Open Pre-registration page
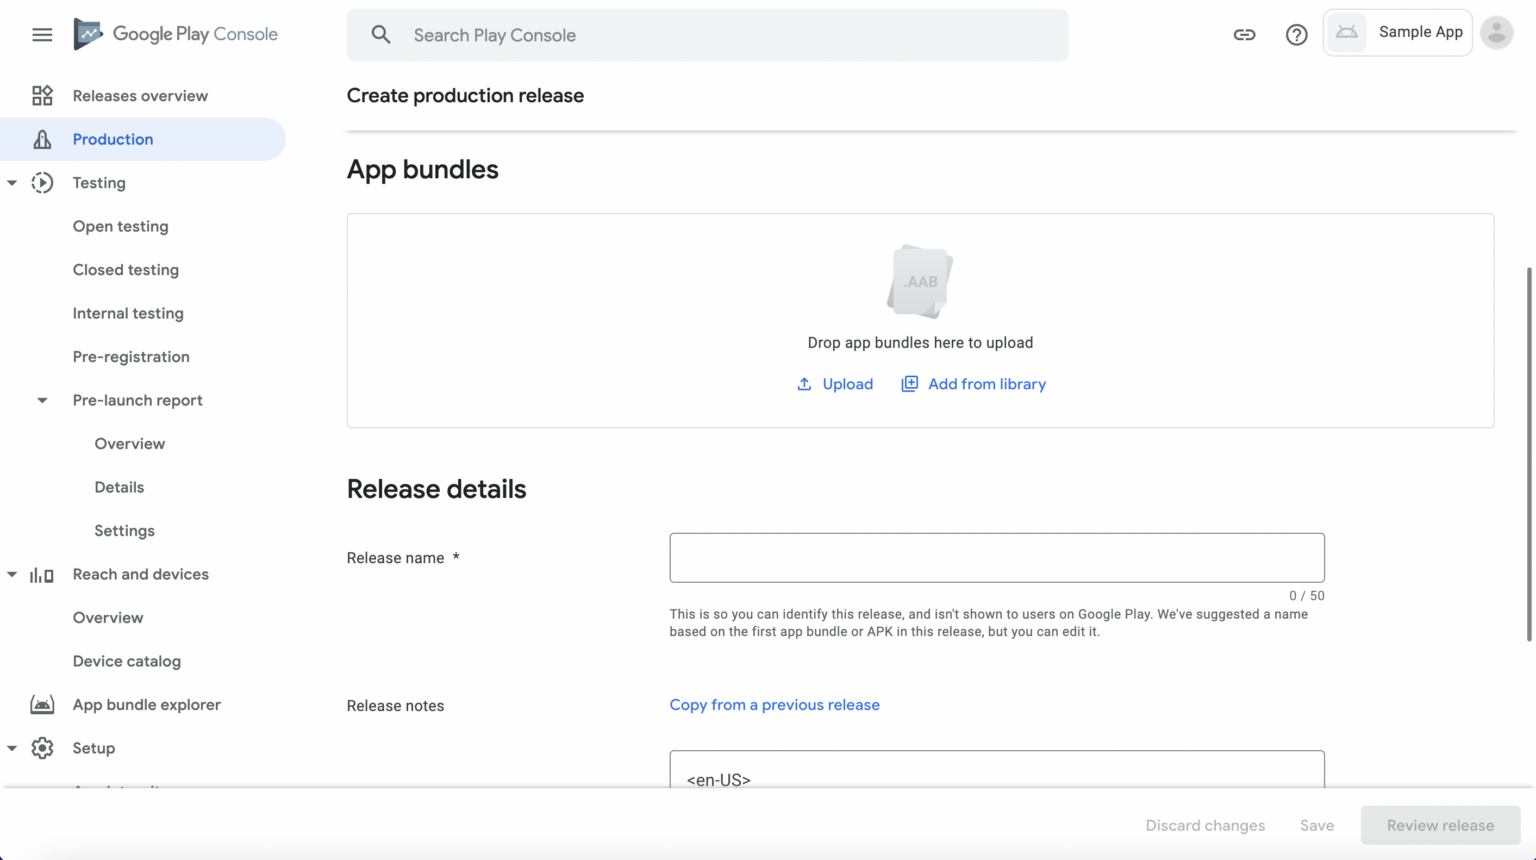Image resolution: width=1536 pixels, height=860 pixels. pos(131,357)
